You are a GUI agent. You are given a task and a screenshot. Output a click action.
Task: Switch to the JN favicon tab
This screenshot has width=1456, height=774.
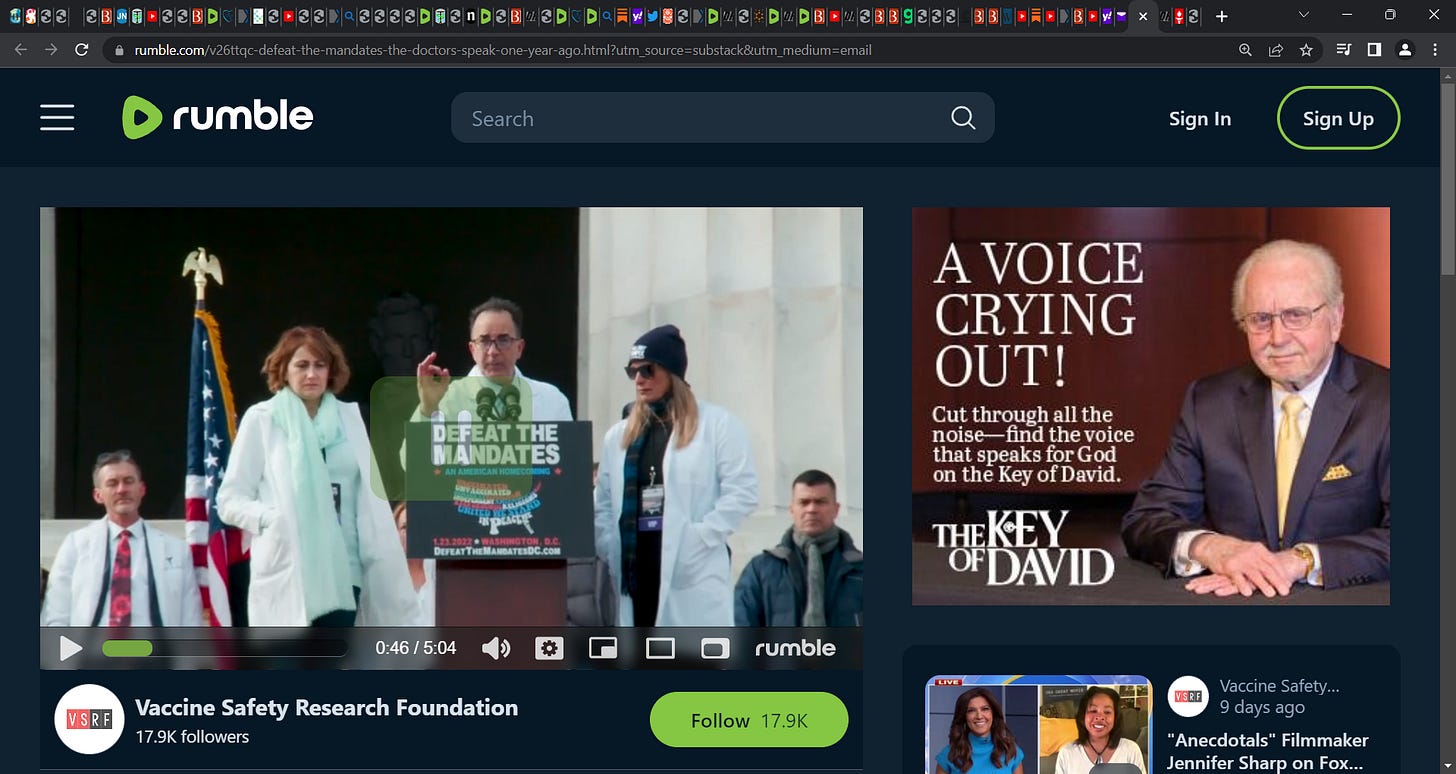pos(121,16)
